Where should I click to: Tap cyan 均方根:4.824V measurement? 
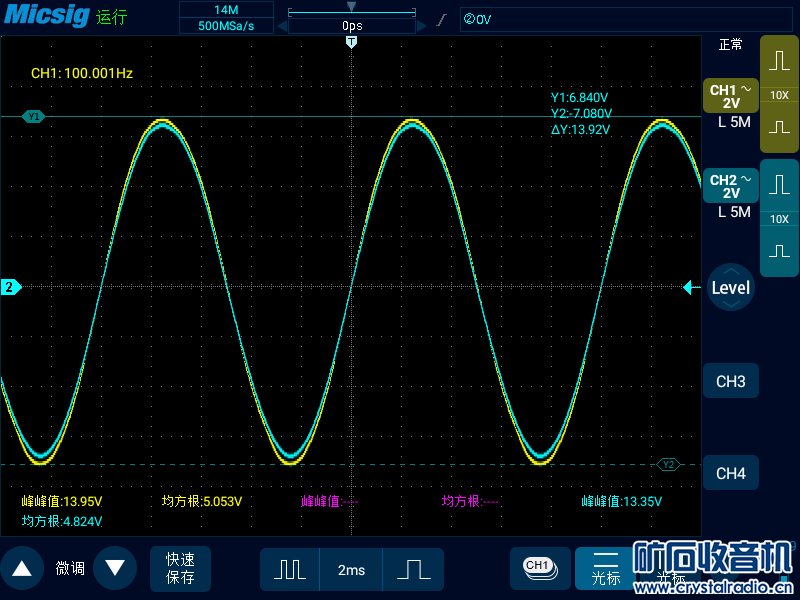click(x=62, y=521)
